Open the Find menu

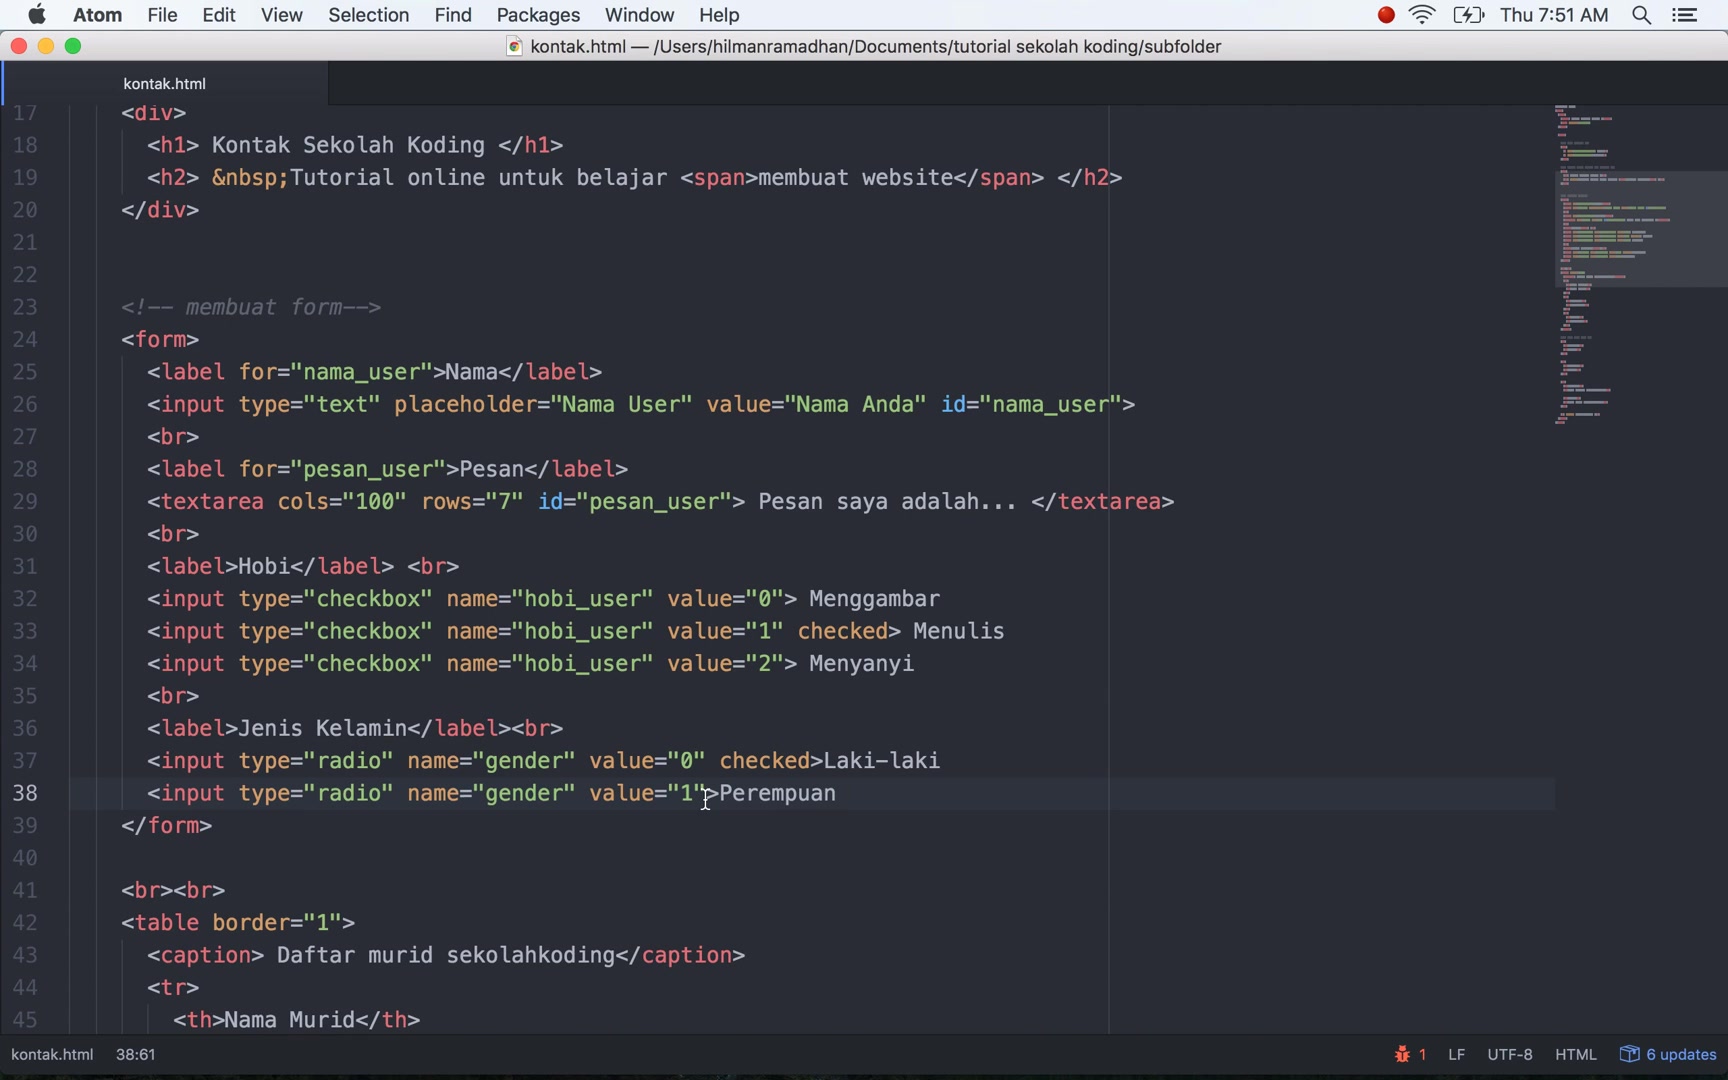(x=453, y=15)
